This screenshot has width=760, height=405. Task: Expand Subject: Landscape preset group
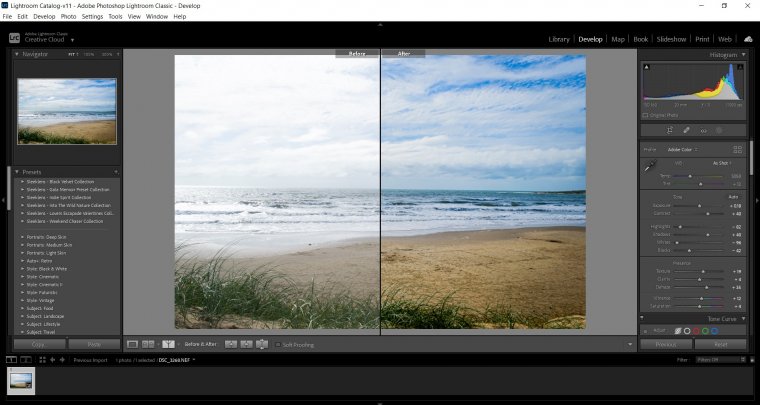(23, 316)
